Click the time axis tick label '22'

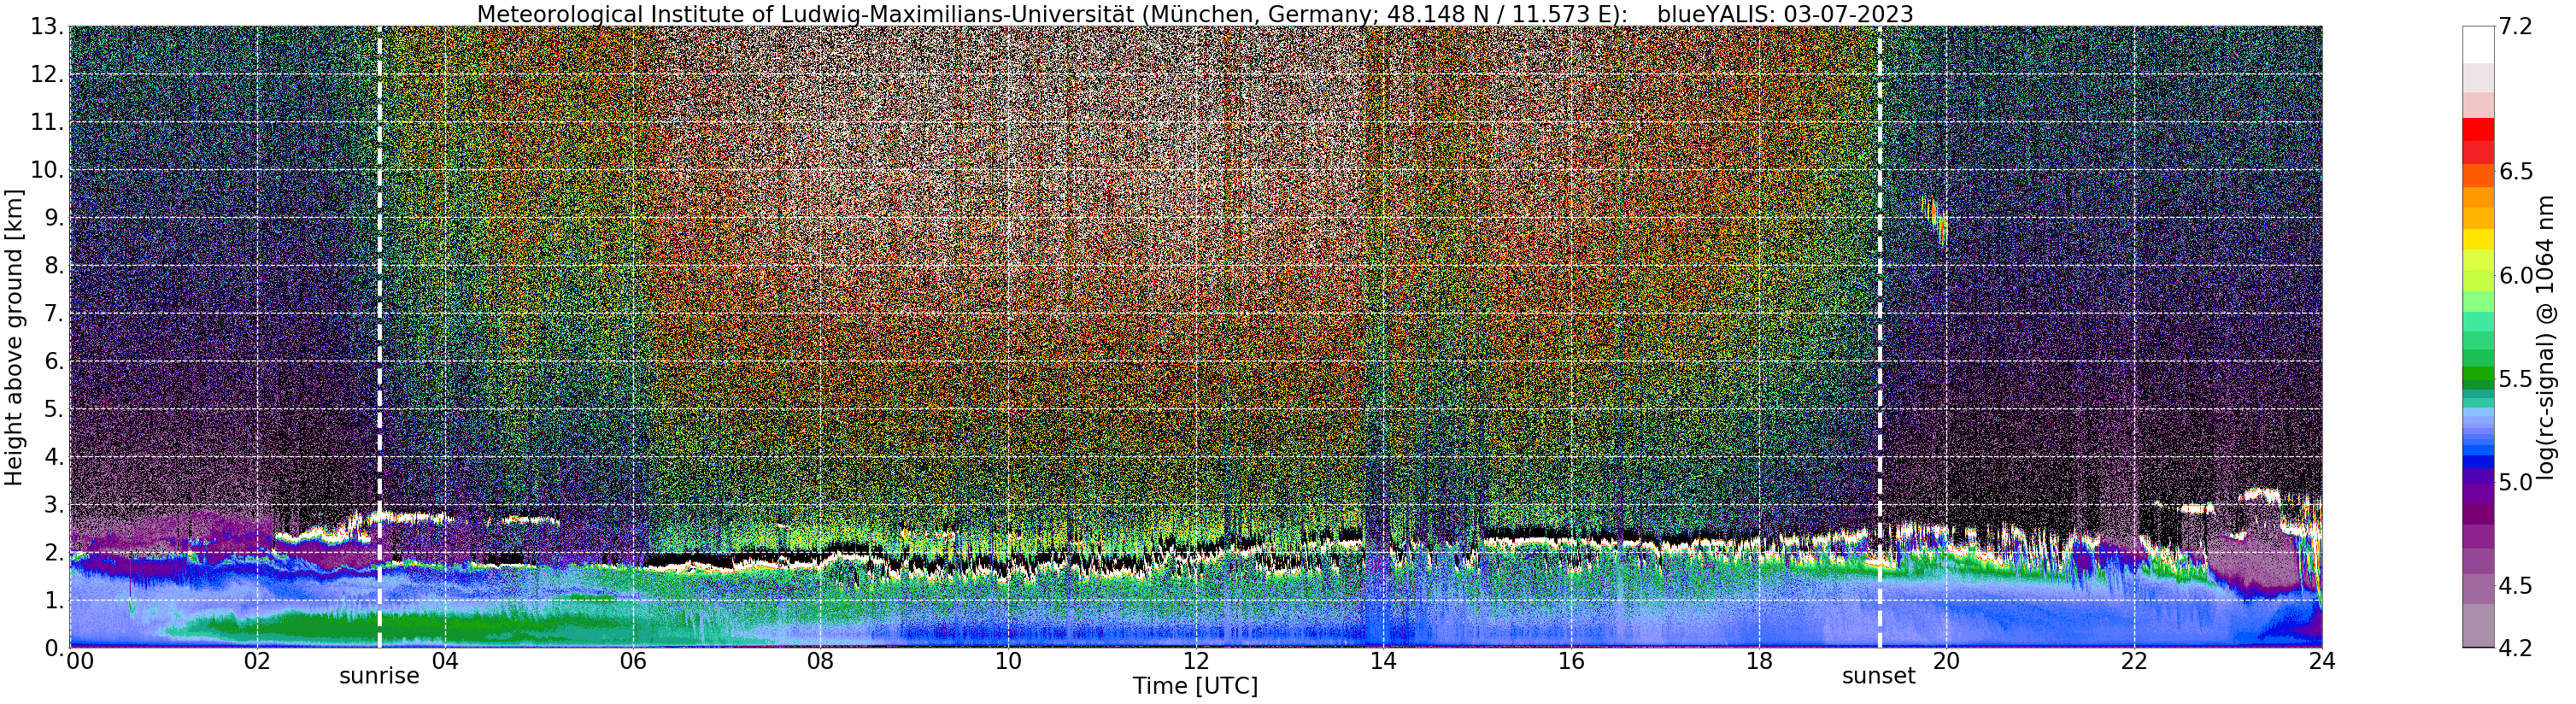coord(2134,661)
